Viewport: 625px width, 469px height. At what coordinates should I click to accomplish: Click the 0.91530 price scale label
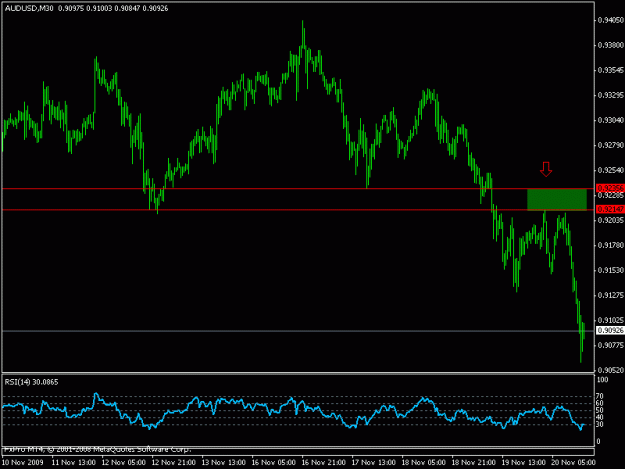click(611, 270)
